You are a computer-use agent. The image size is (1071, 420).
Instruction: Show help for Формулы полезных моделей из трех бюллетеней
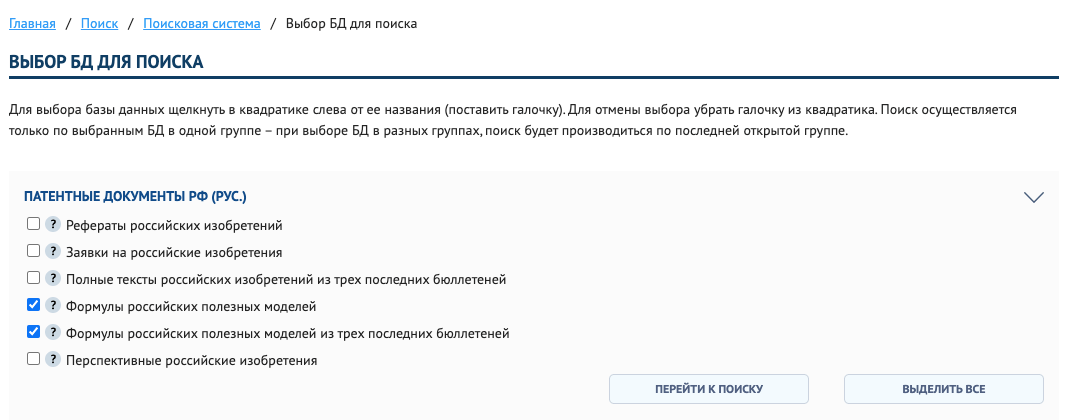[54, 333]
